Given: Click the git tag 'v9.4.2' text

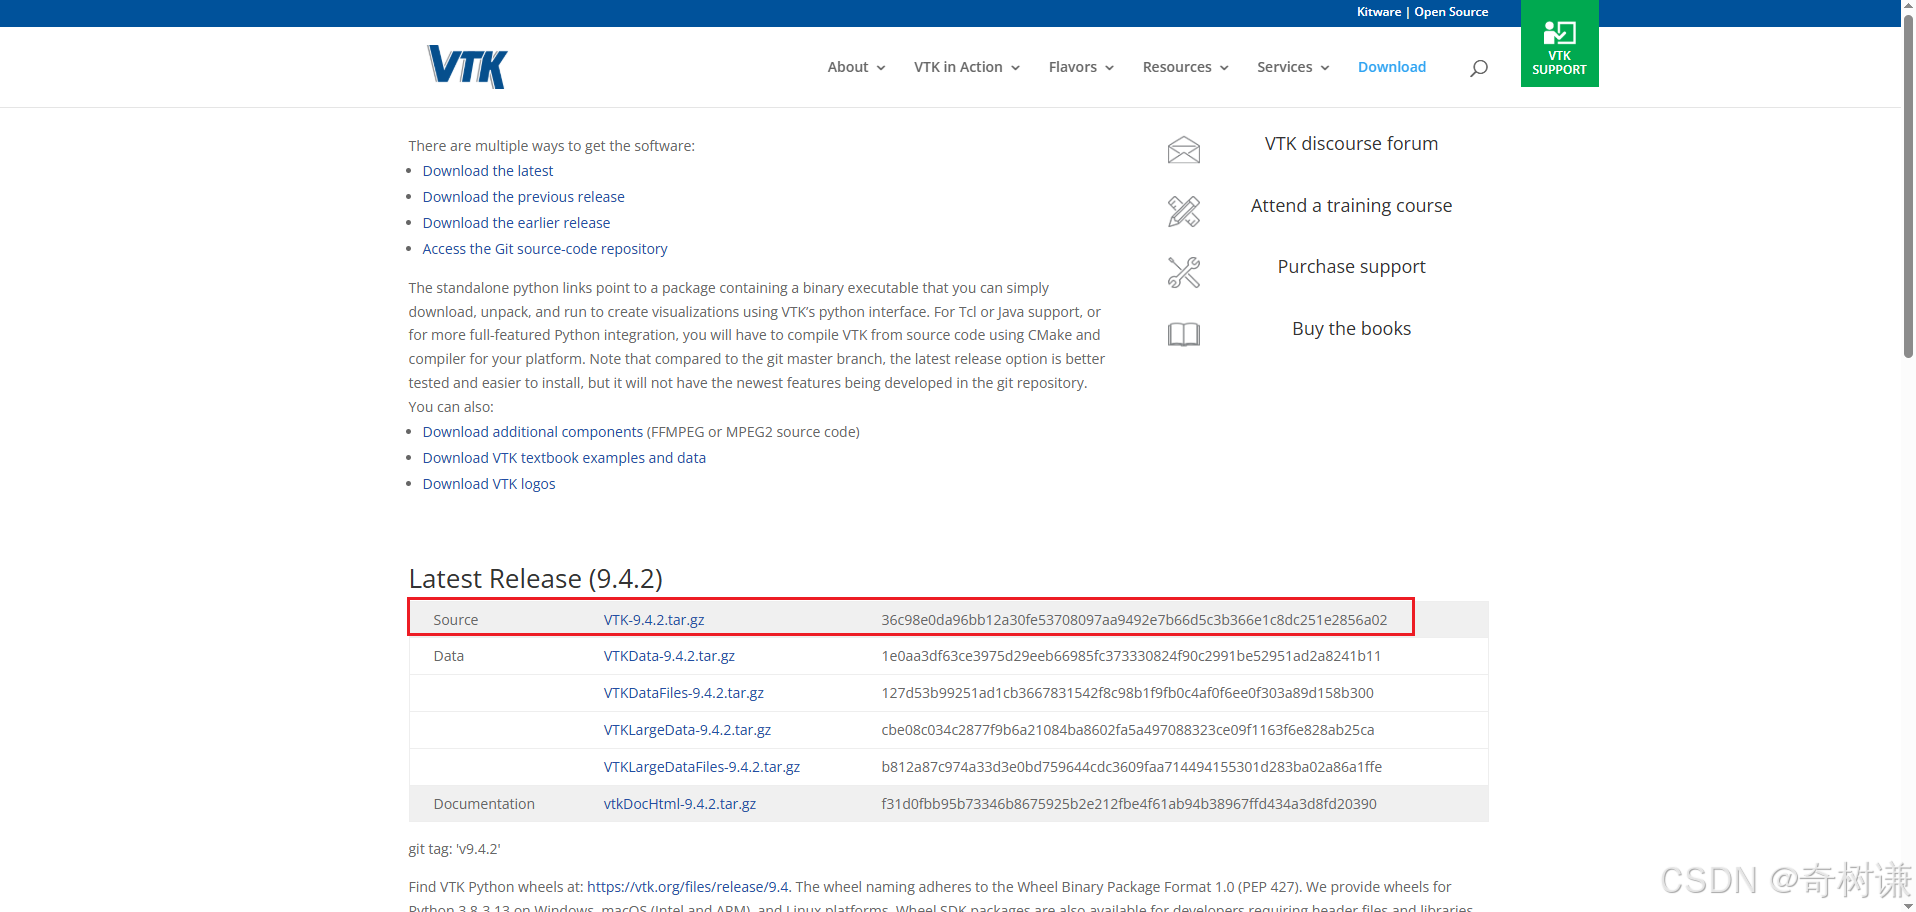Looking at the screenshot, I should 455,849.
